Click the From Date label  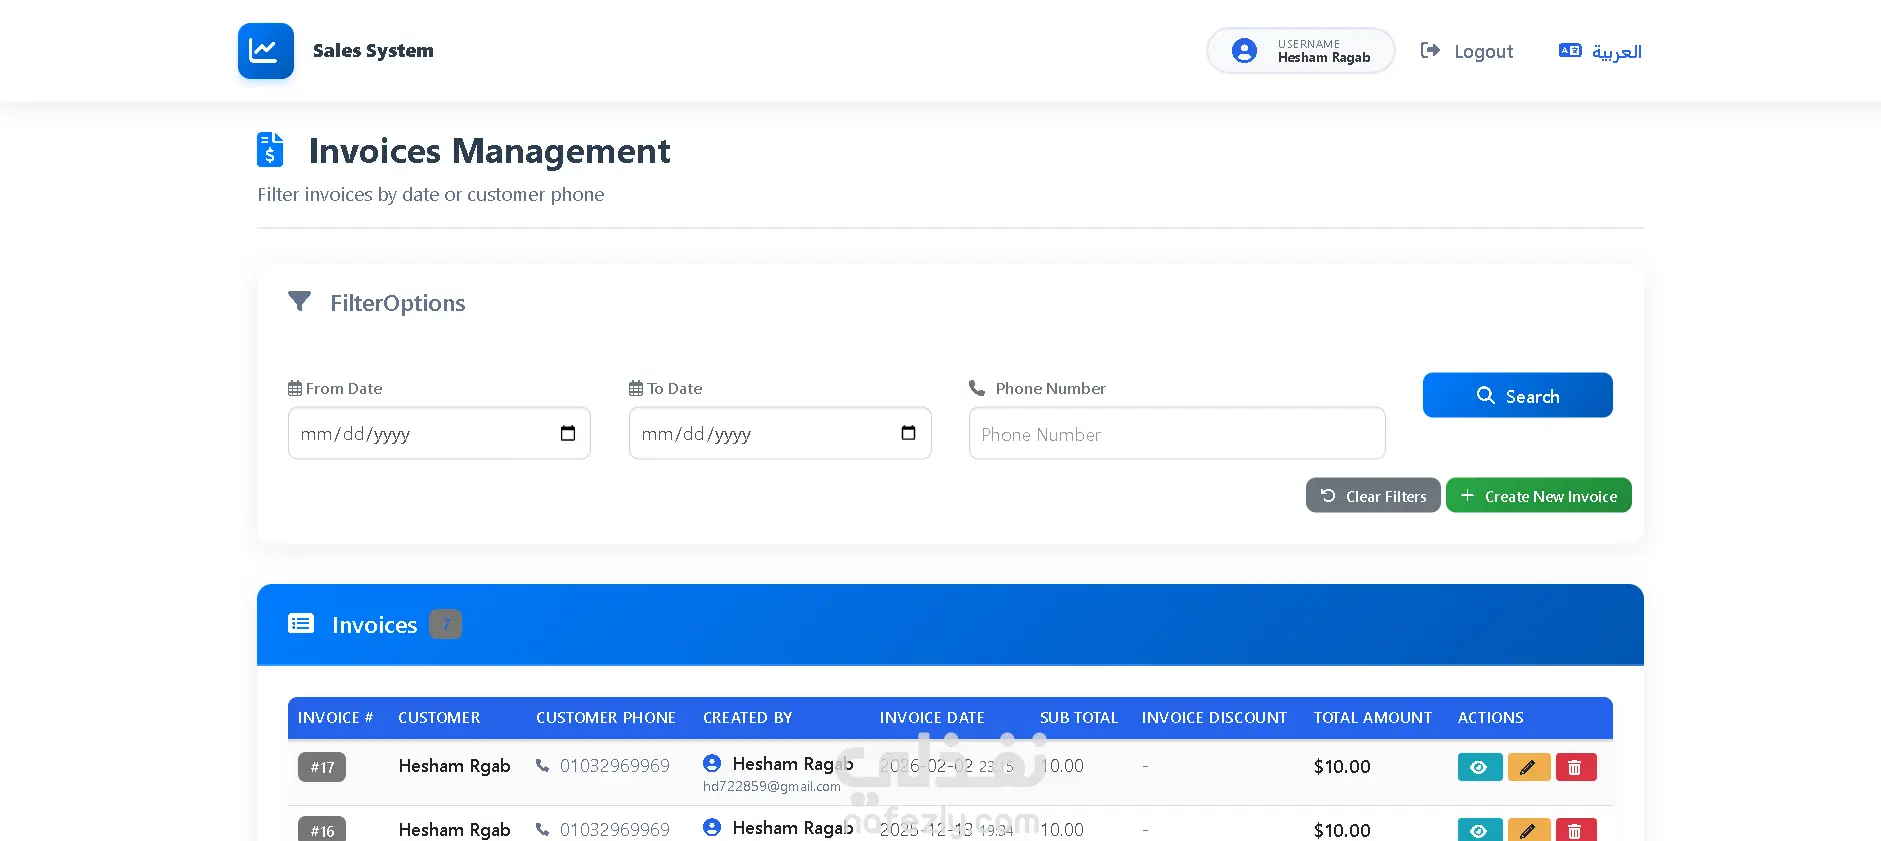(x=344, y=388)
